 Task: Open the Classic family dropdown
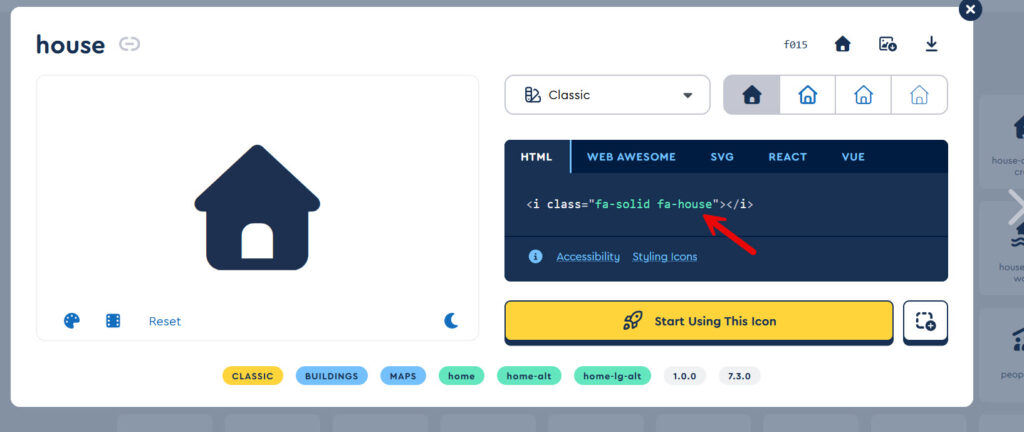click(x=607, y=95)
